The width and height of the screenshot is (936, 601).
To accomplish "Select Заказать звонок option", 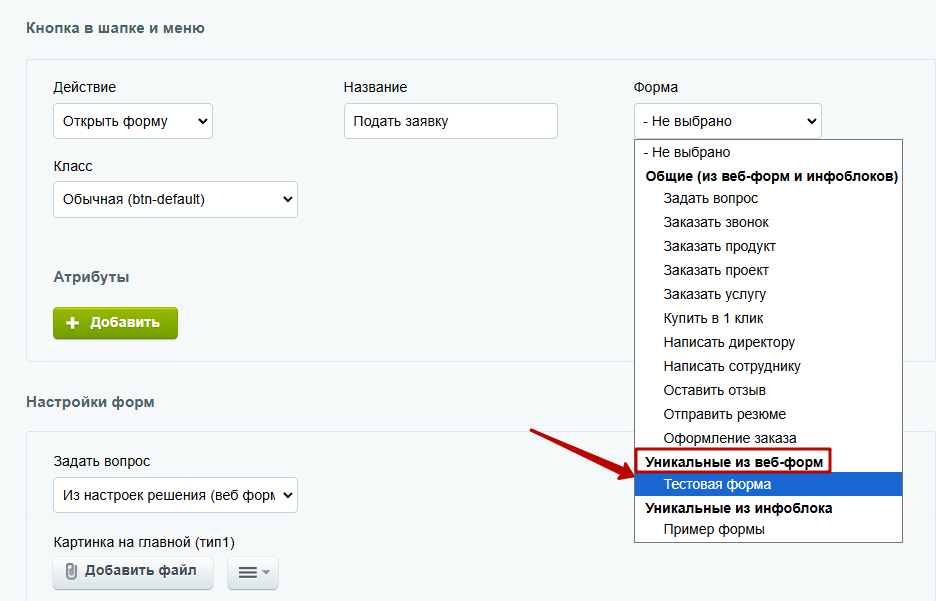I will tap(716, 222).
